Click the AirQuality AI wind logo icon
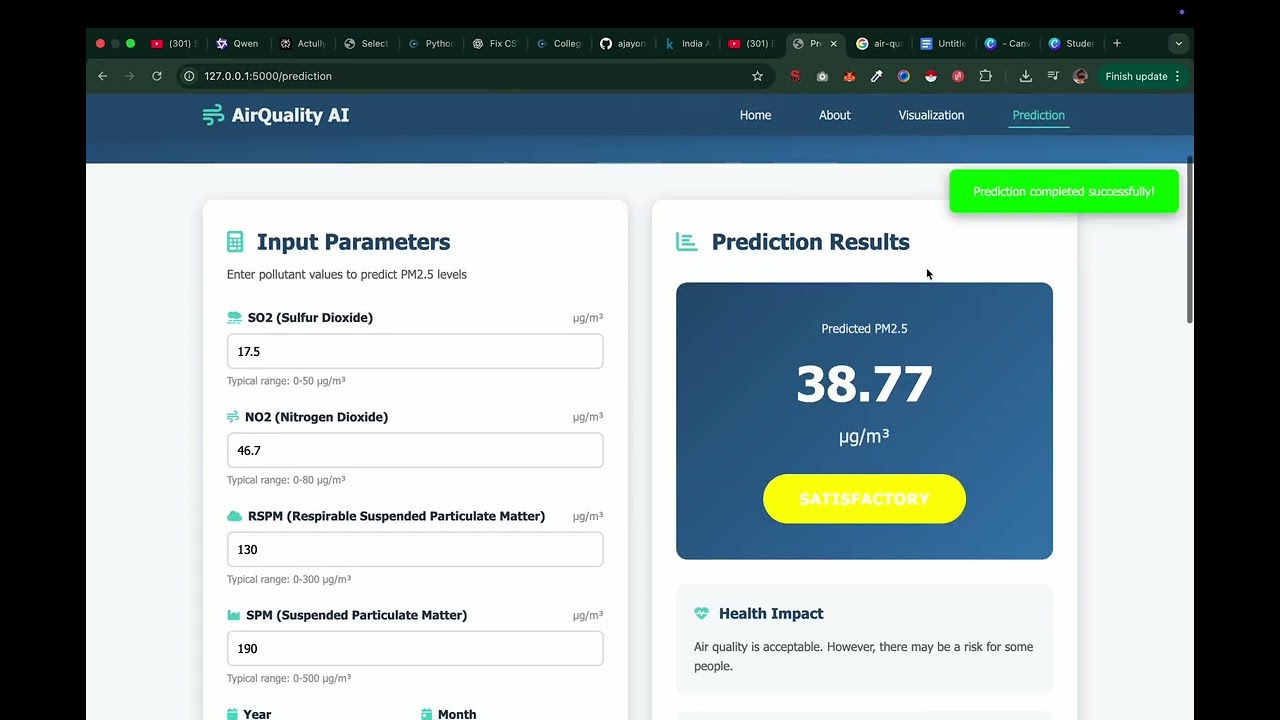This screenshot has width=1280, height=720. coord(213,115)
